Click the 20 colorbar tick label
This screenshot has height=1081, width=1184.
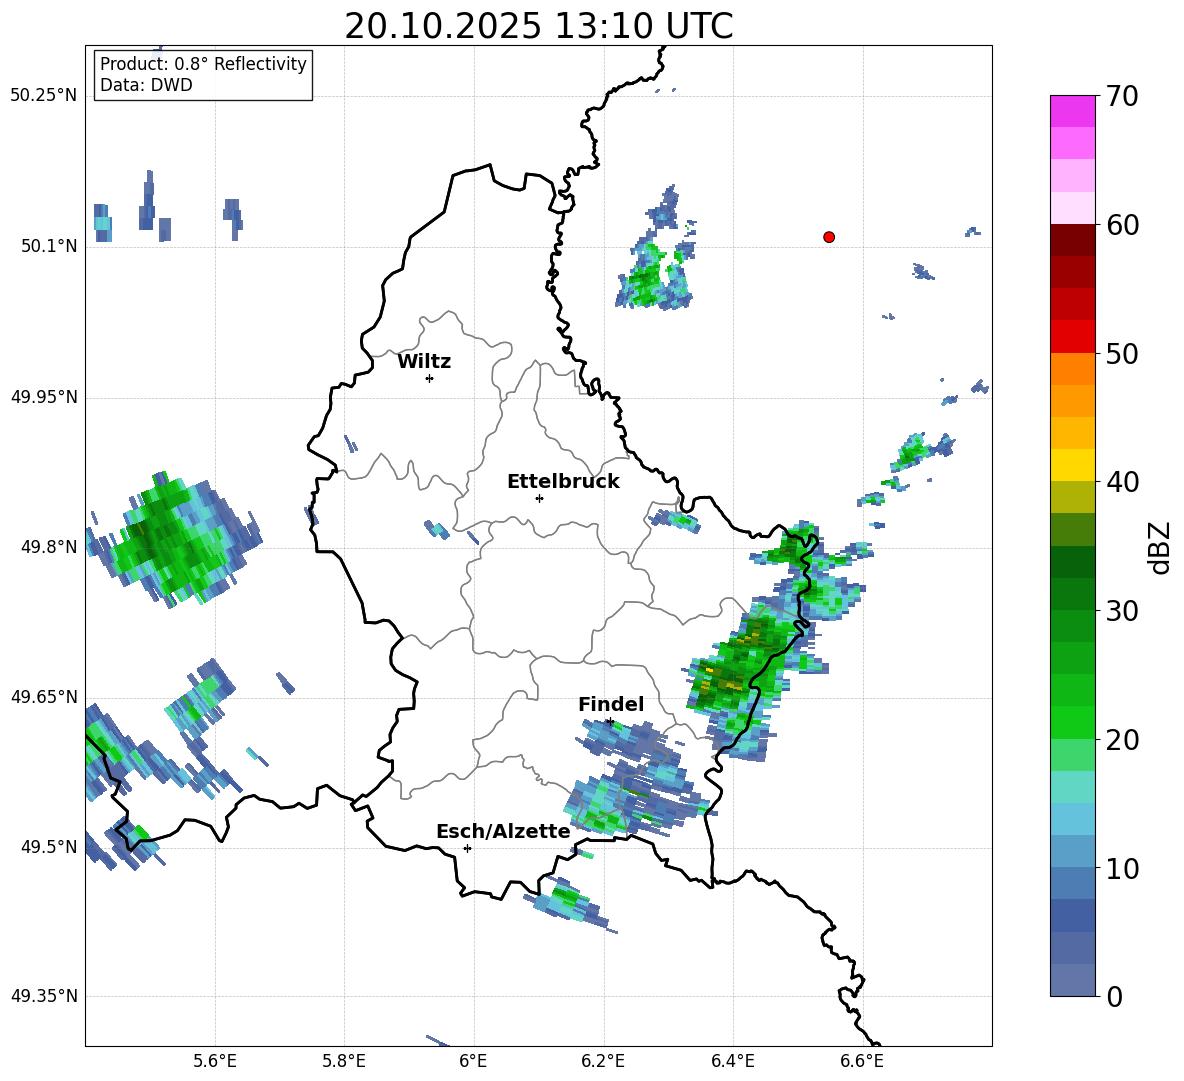1122,740
